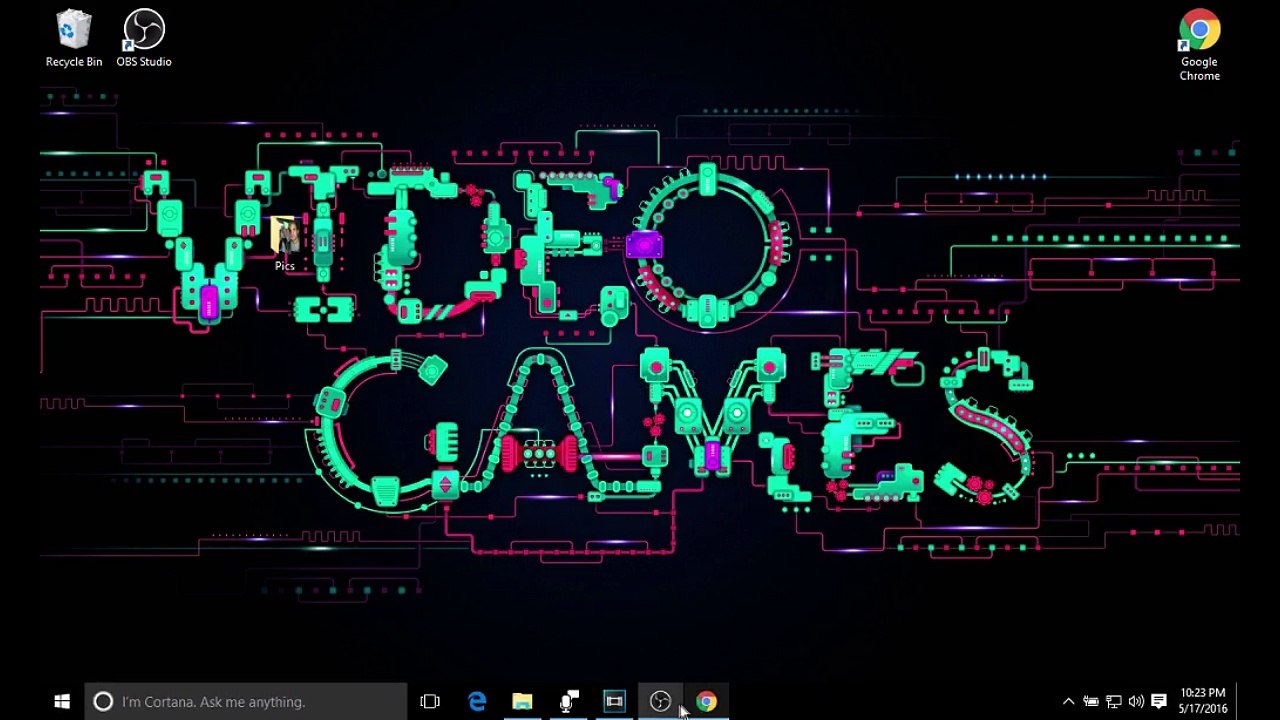This screenshot has height=720, width=1280.
Task: Open the battery power status icon
Action: 1091,702
